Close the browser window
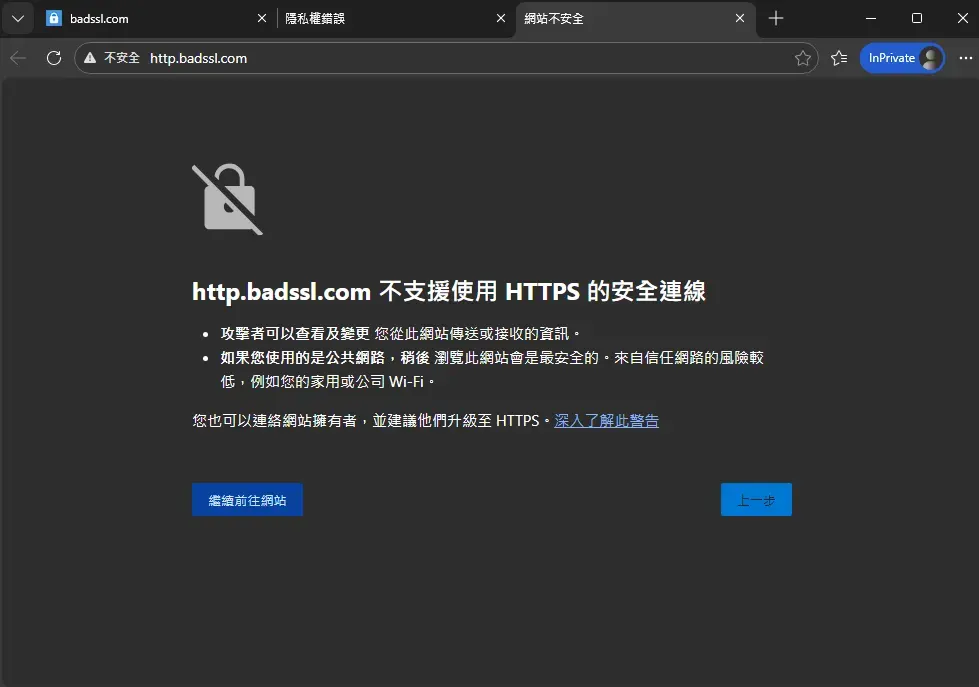Viewport: 979px width, 687px height. 962,18
